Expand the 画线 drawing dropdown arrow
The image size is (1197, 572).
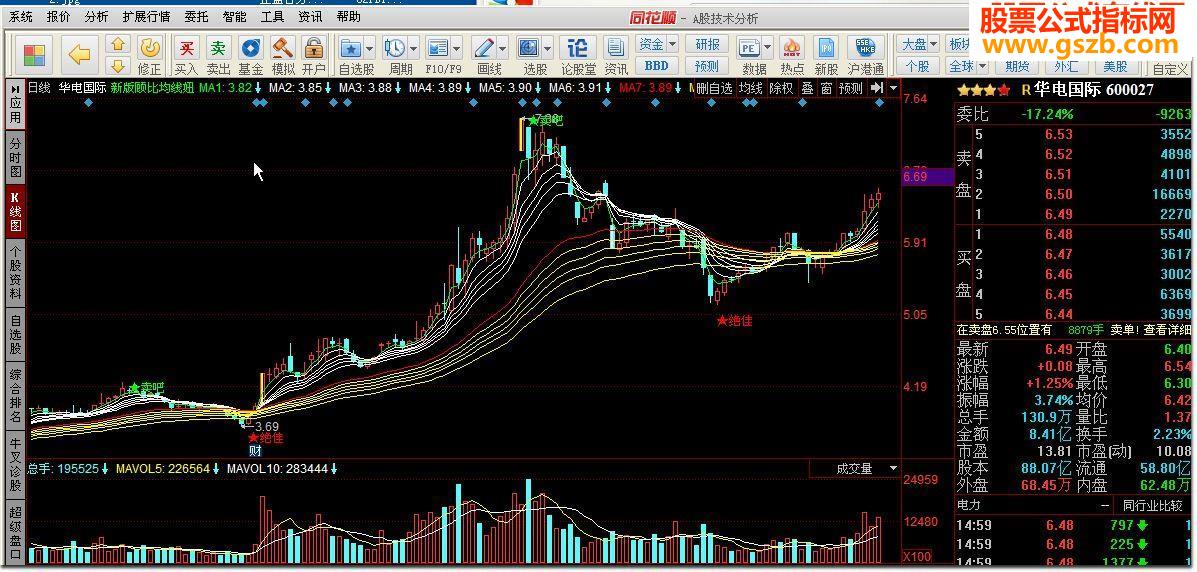point(502,49)
